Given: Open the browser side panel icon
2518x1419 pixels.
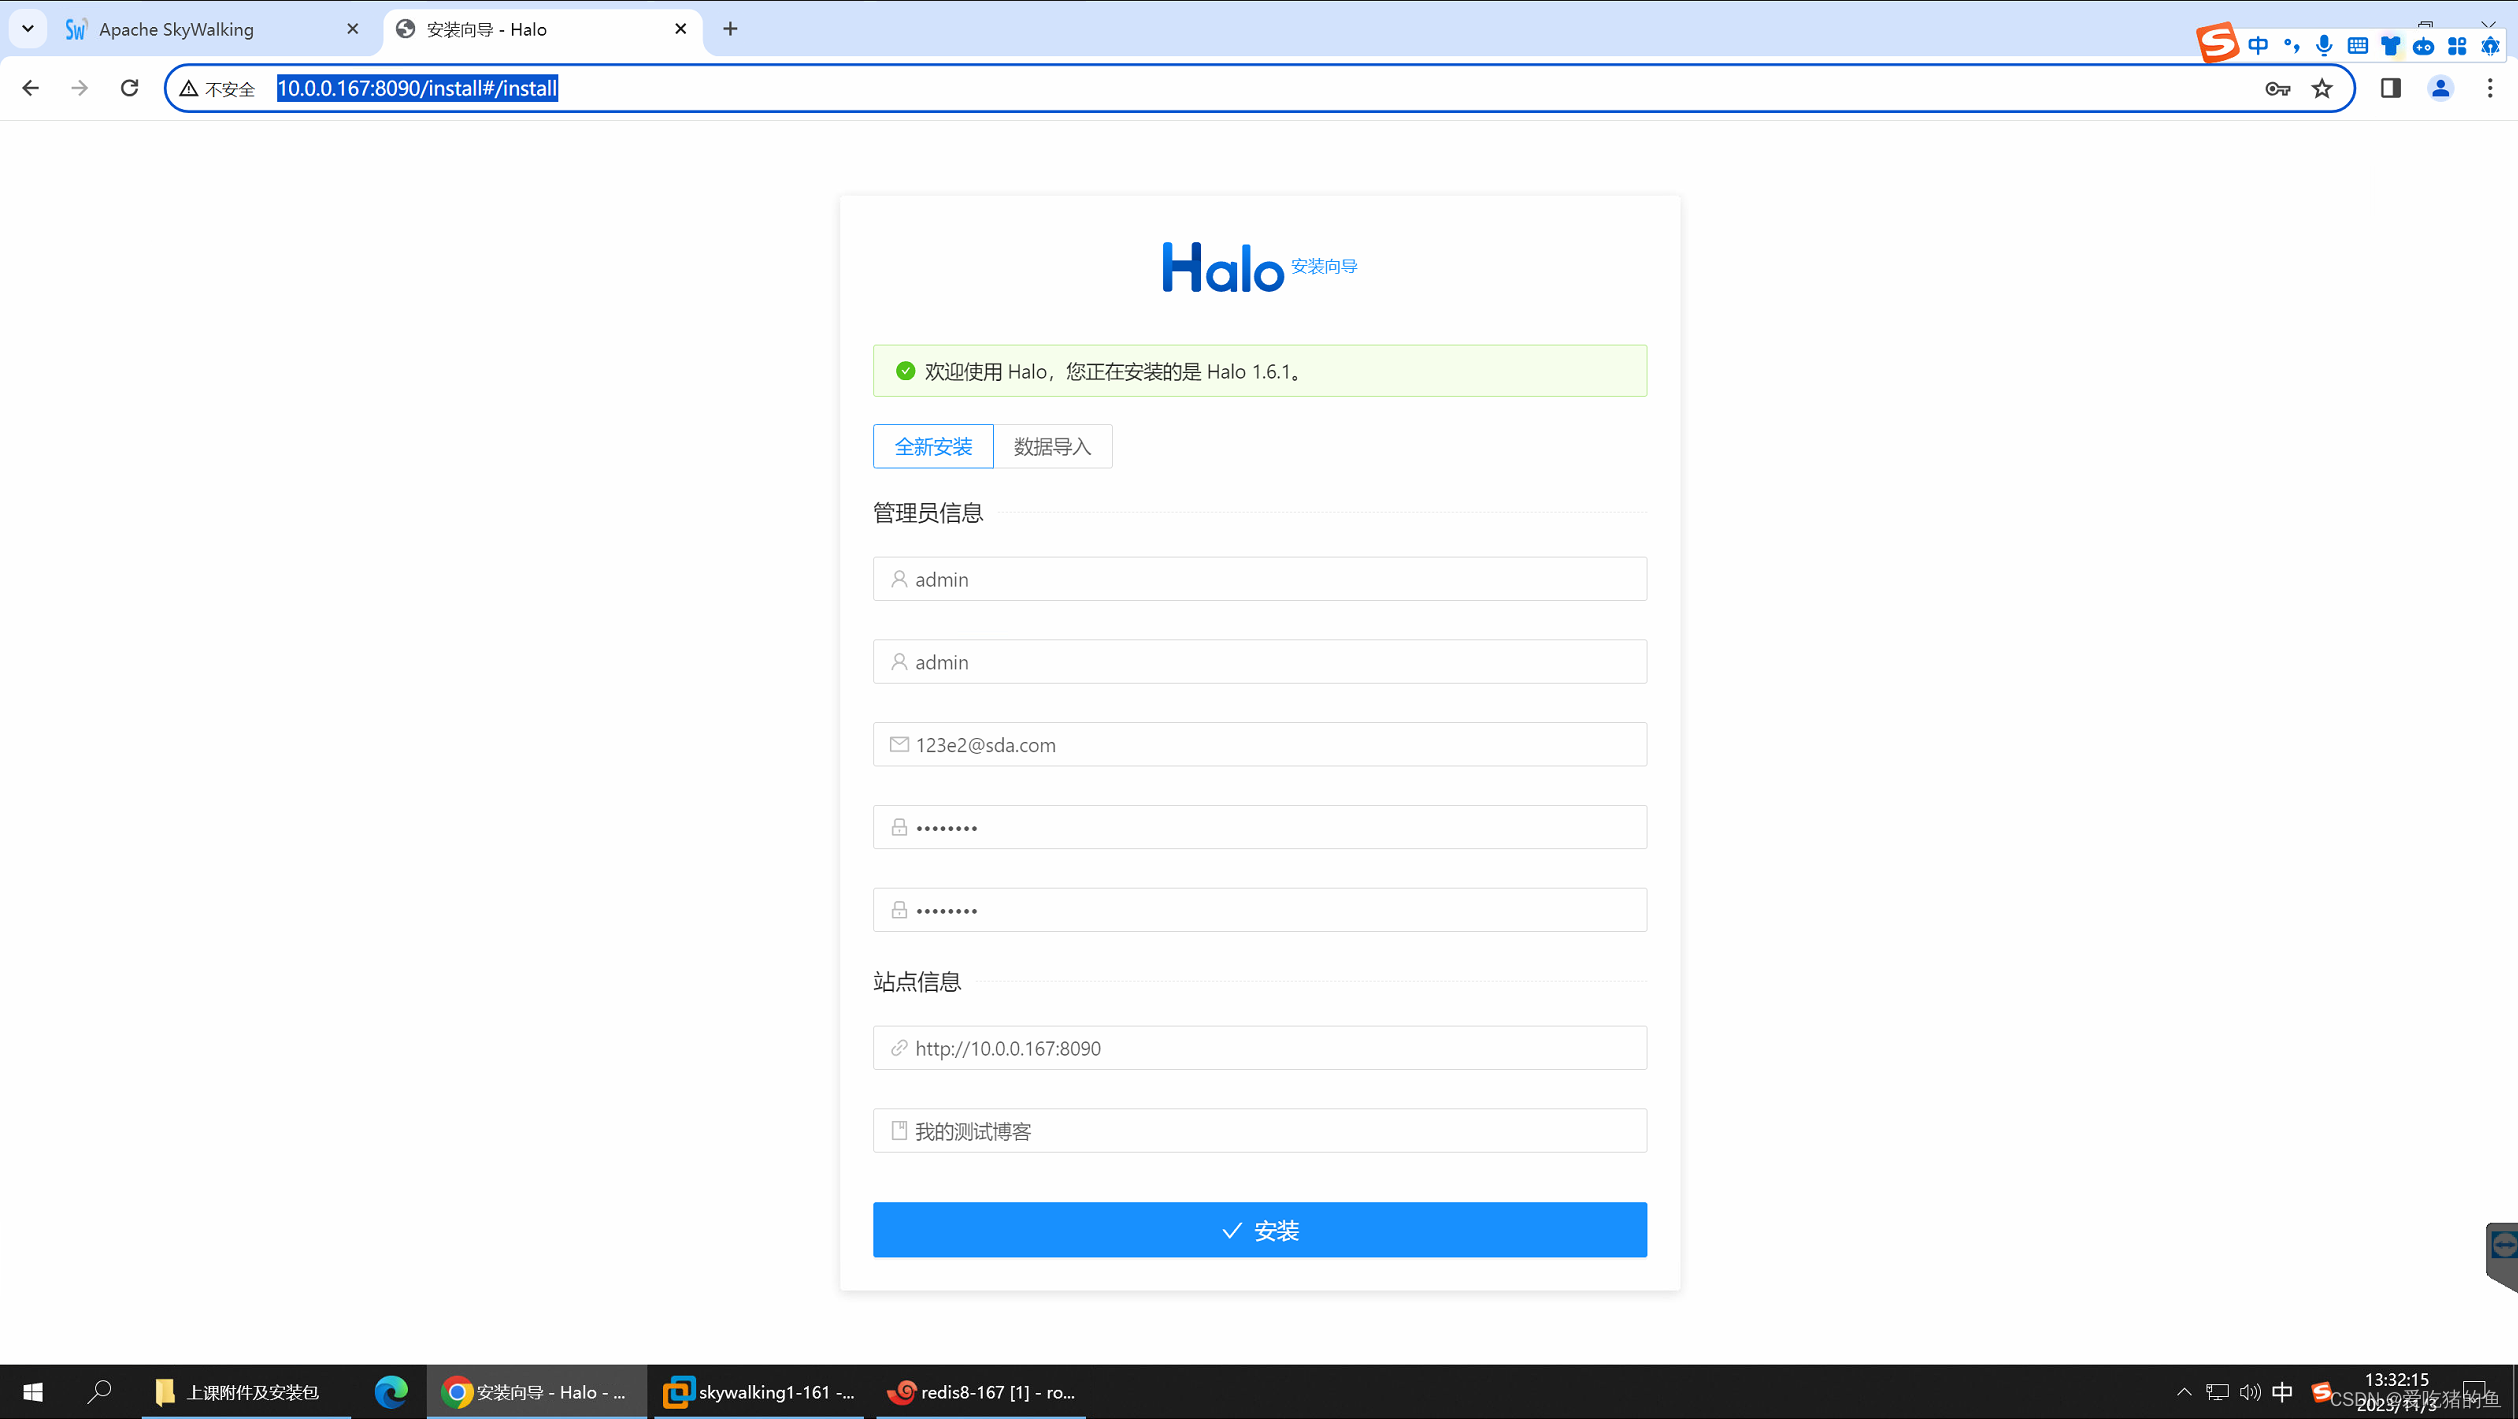Looking at the screenshot, I should pyautogui.click(x=2390, y=88).
